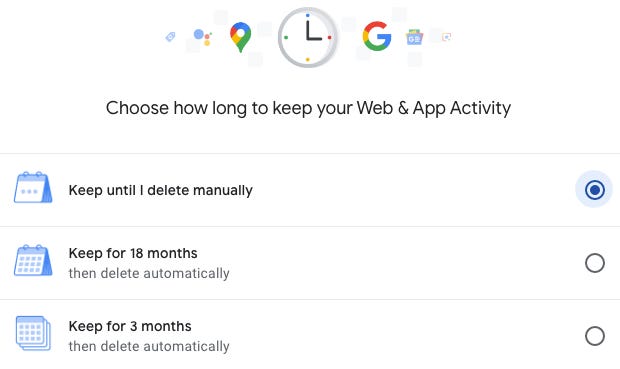Click the Web & App Activity heading text

(434, 108)
